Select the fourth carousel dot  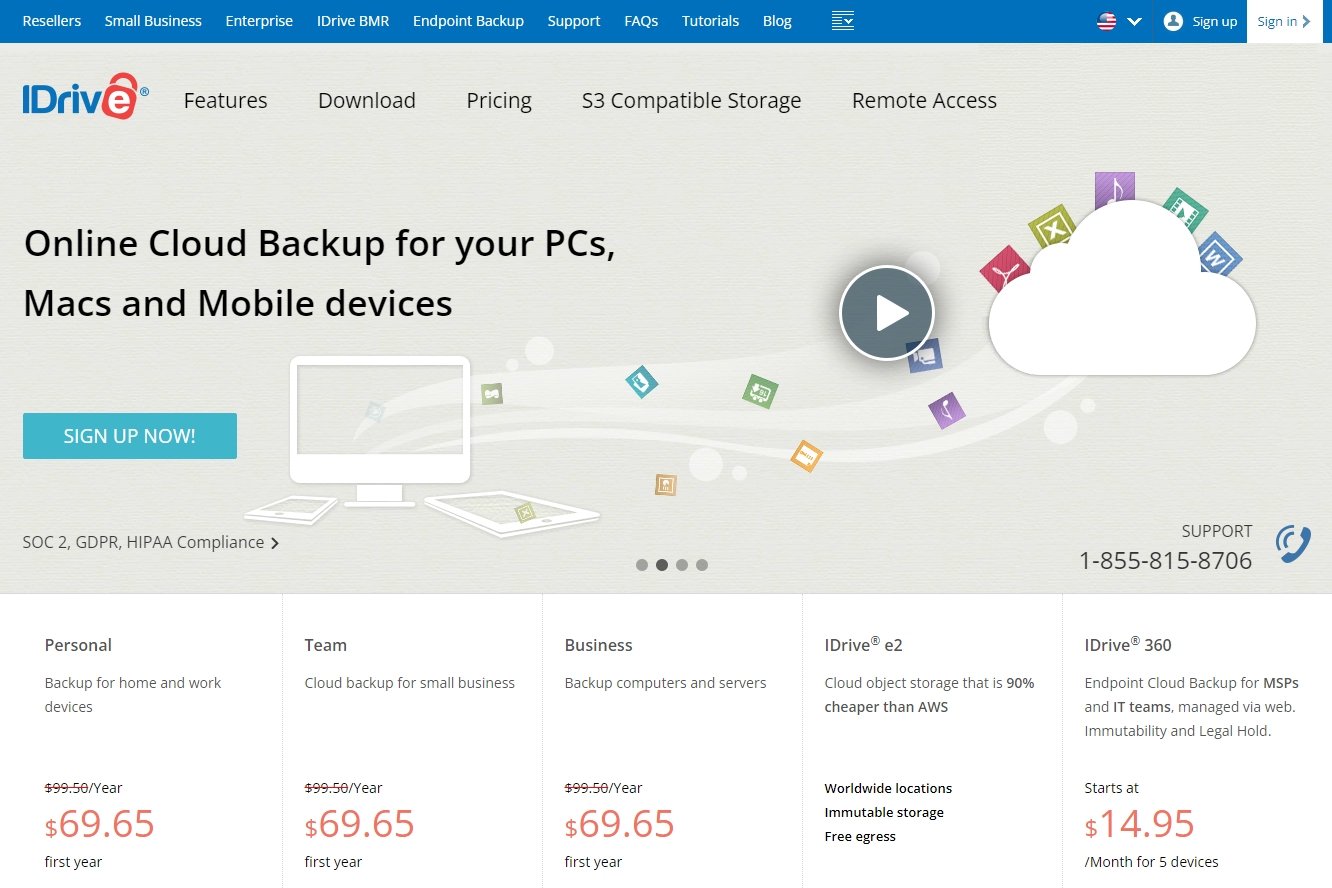click(x=702, y=565)
